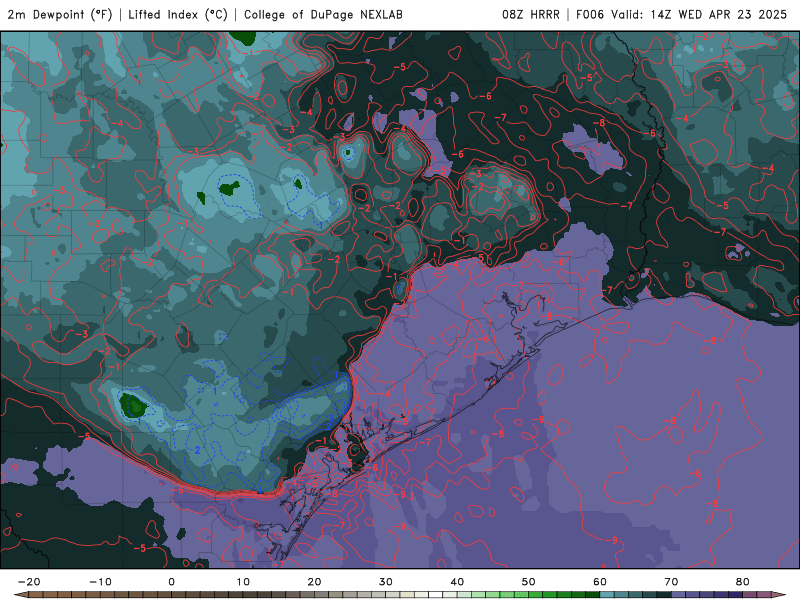Click the -20 tick label on colorbar
800x600 pixels.
click(x=29, y=582)
